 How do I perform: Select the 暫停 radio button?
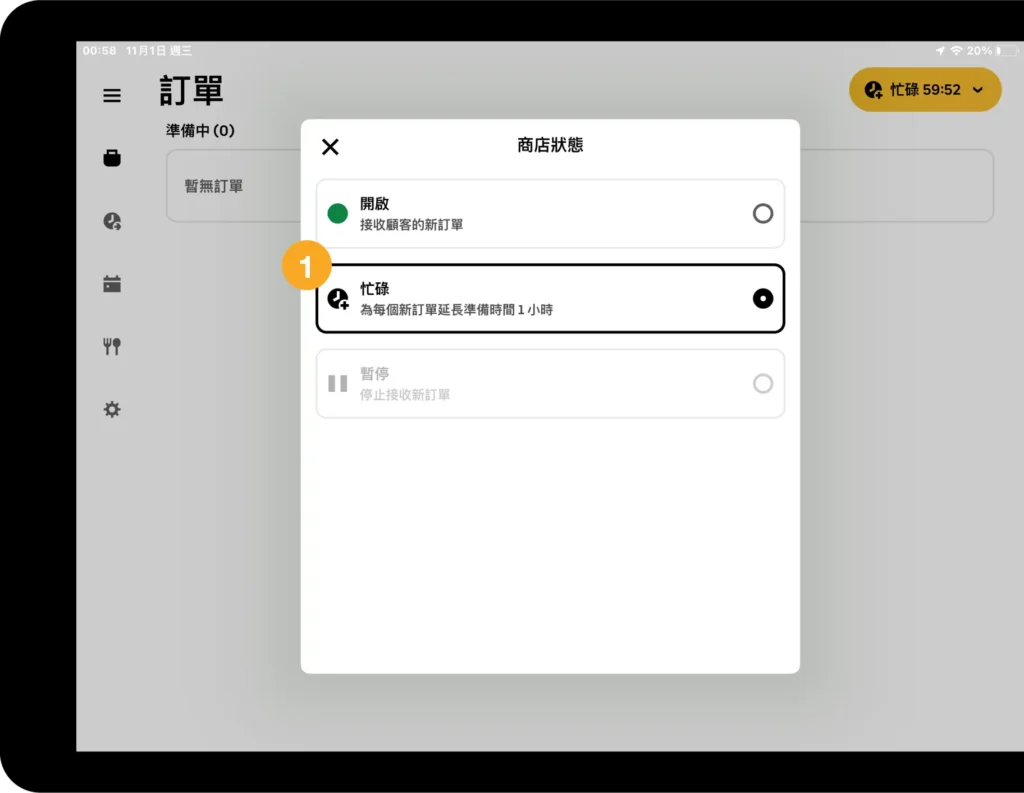[762, 383]
